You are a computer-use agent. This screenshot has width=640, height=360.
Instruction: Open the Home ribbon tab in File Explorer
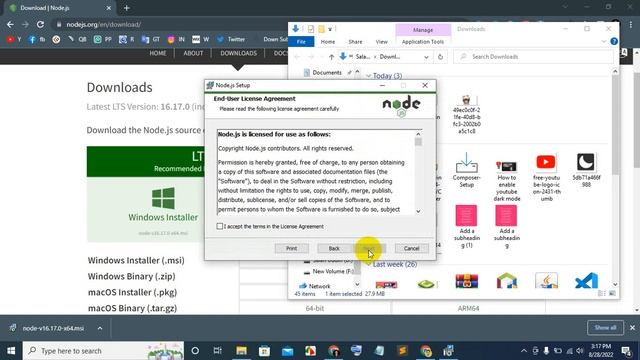coord(328,42)
